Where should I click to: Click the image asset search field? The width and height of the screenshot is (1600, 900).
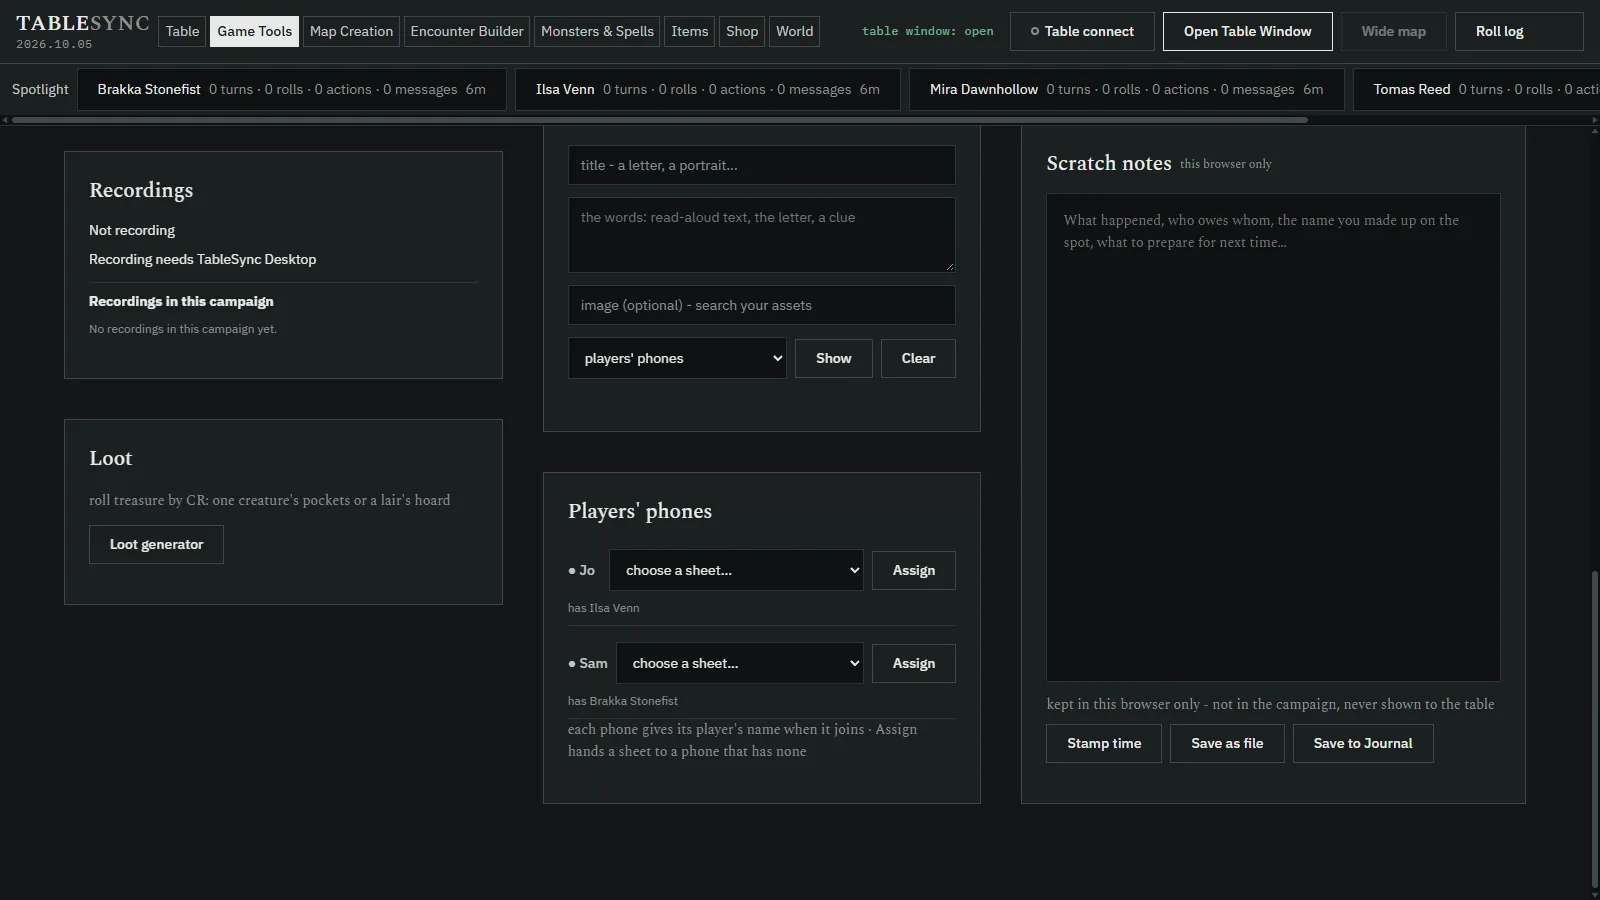click(x=761, y=305)
